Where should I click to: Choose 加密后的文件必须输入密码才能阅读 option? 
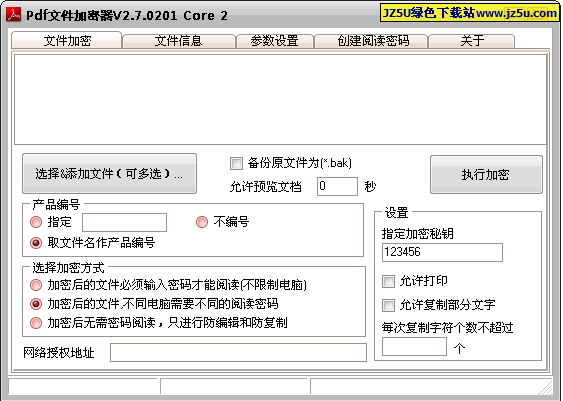[36, 285]
